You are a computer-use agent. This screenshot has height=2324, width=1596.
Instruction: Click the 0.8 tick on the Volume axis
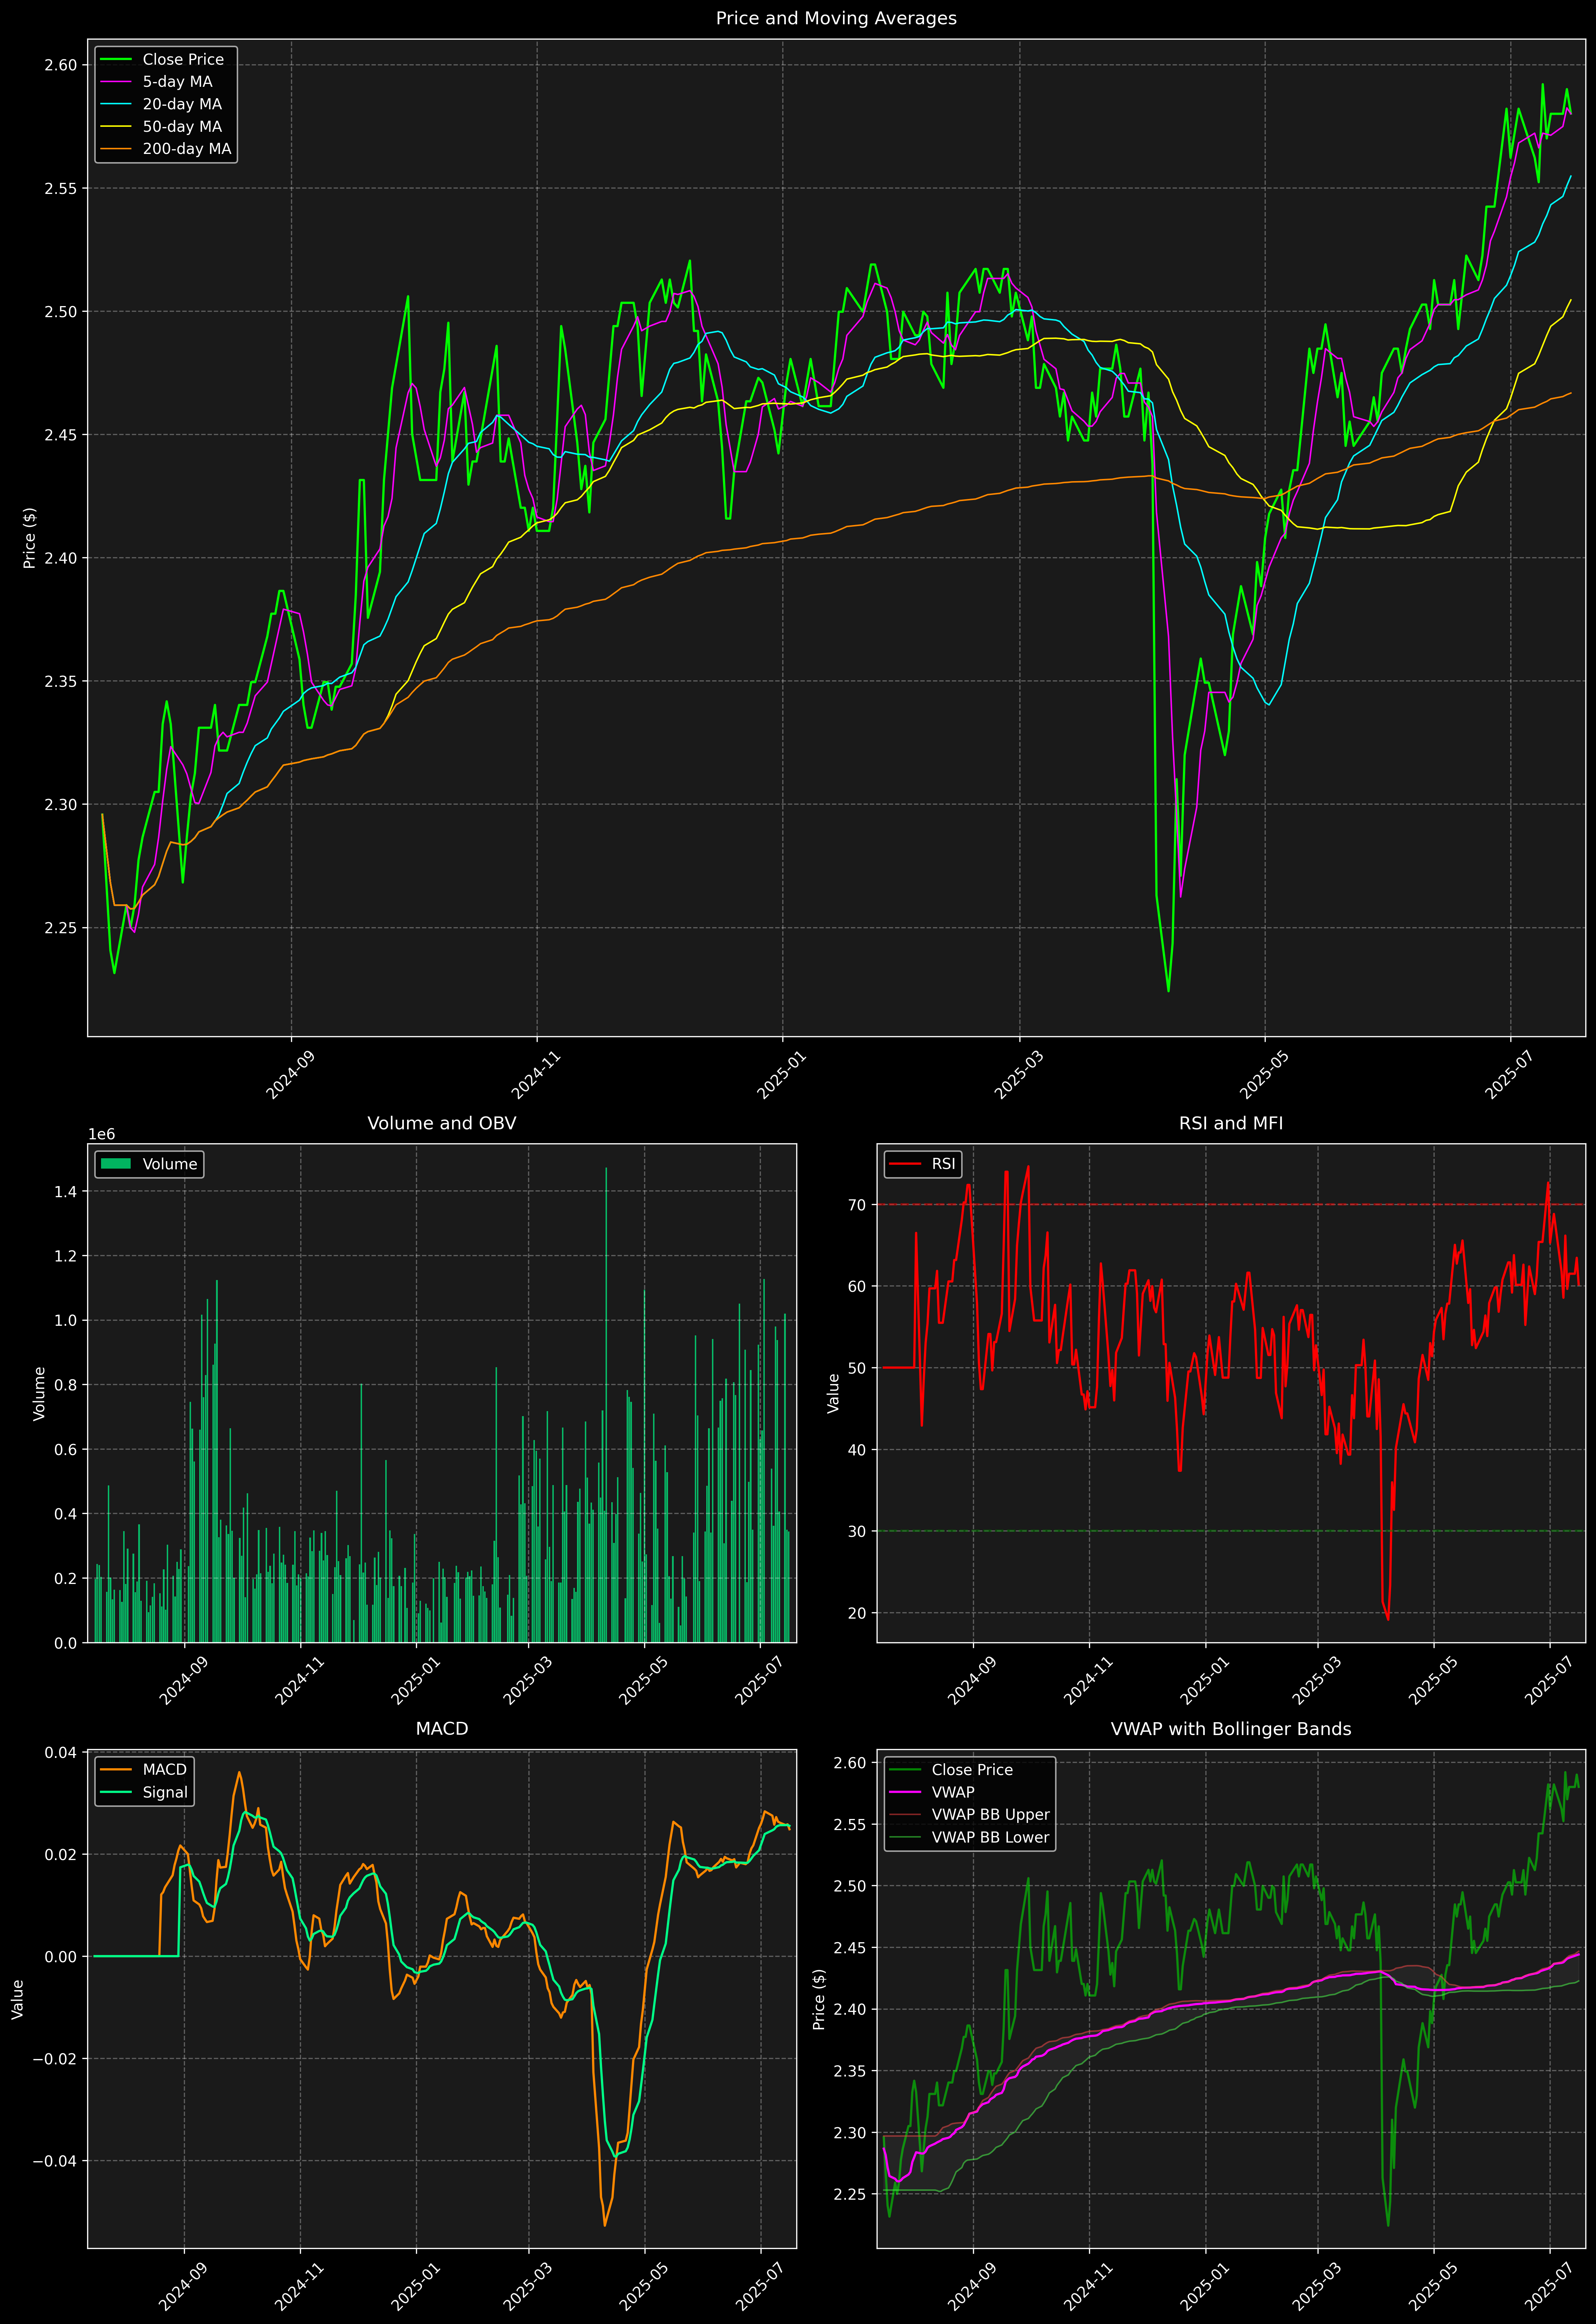tap(66, 1385)
